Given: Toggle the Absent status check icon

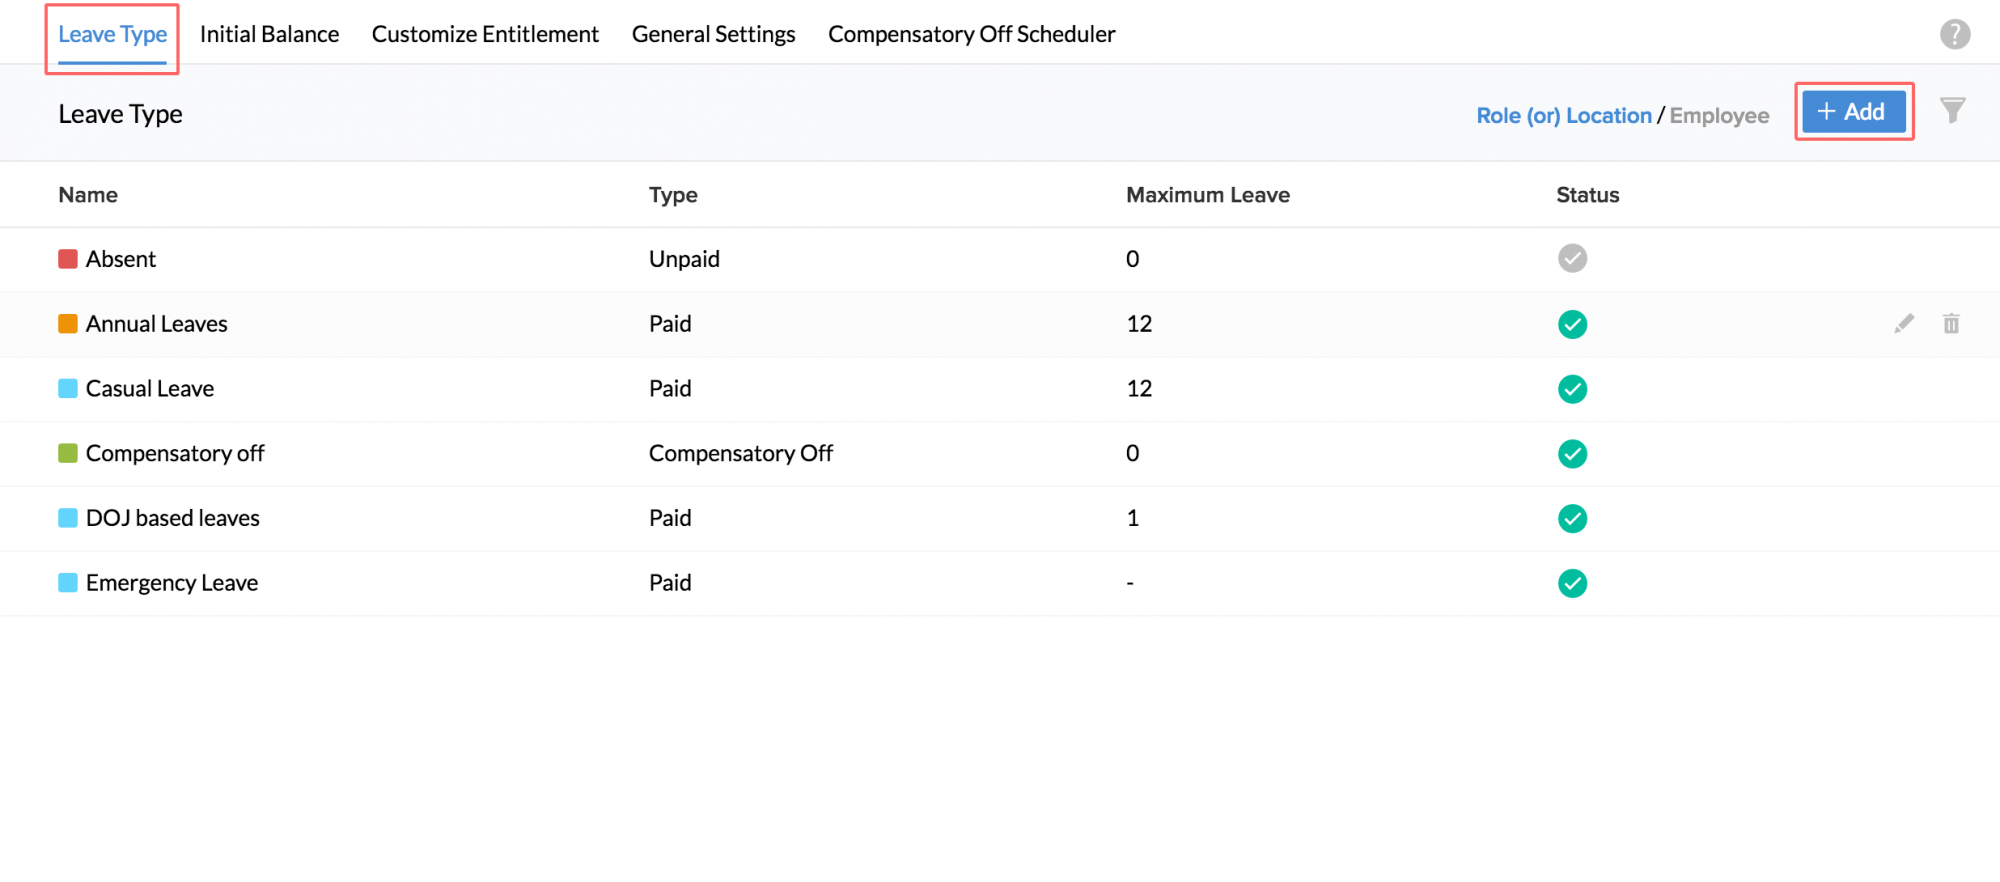Looking at the screenshot, I should 1572,259.
